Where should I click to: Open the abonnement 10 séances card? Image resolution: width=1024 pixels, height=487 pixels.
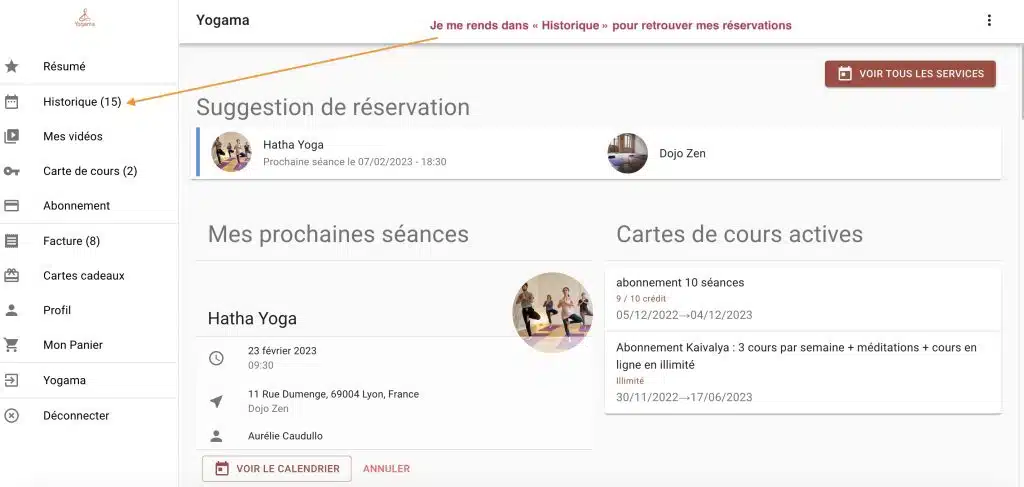[802, 298]
